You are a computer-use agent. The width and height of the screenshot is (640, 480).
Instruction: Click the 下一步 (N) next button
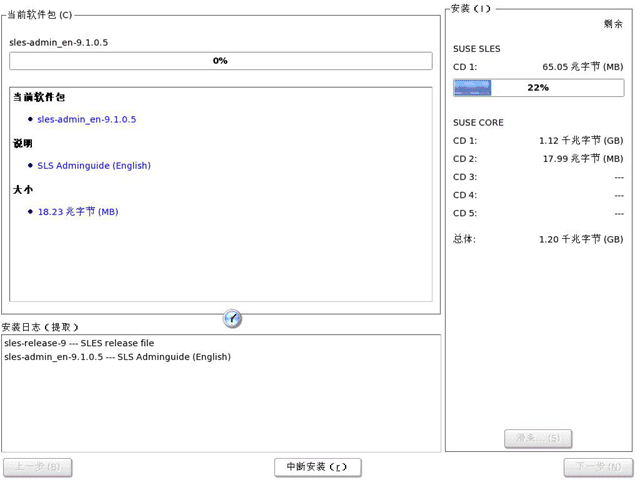[x=598, y=467]
